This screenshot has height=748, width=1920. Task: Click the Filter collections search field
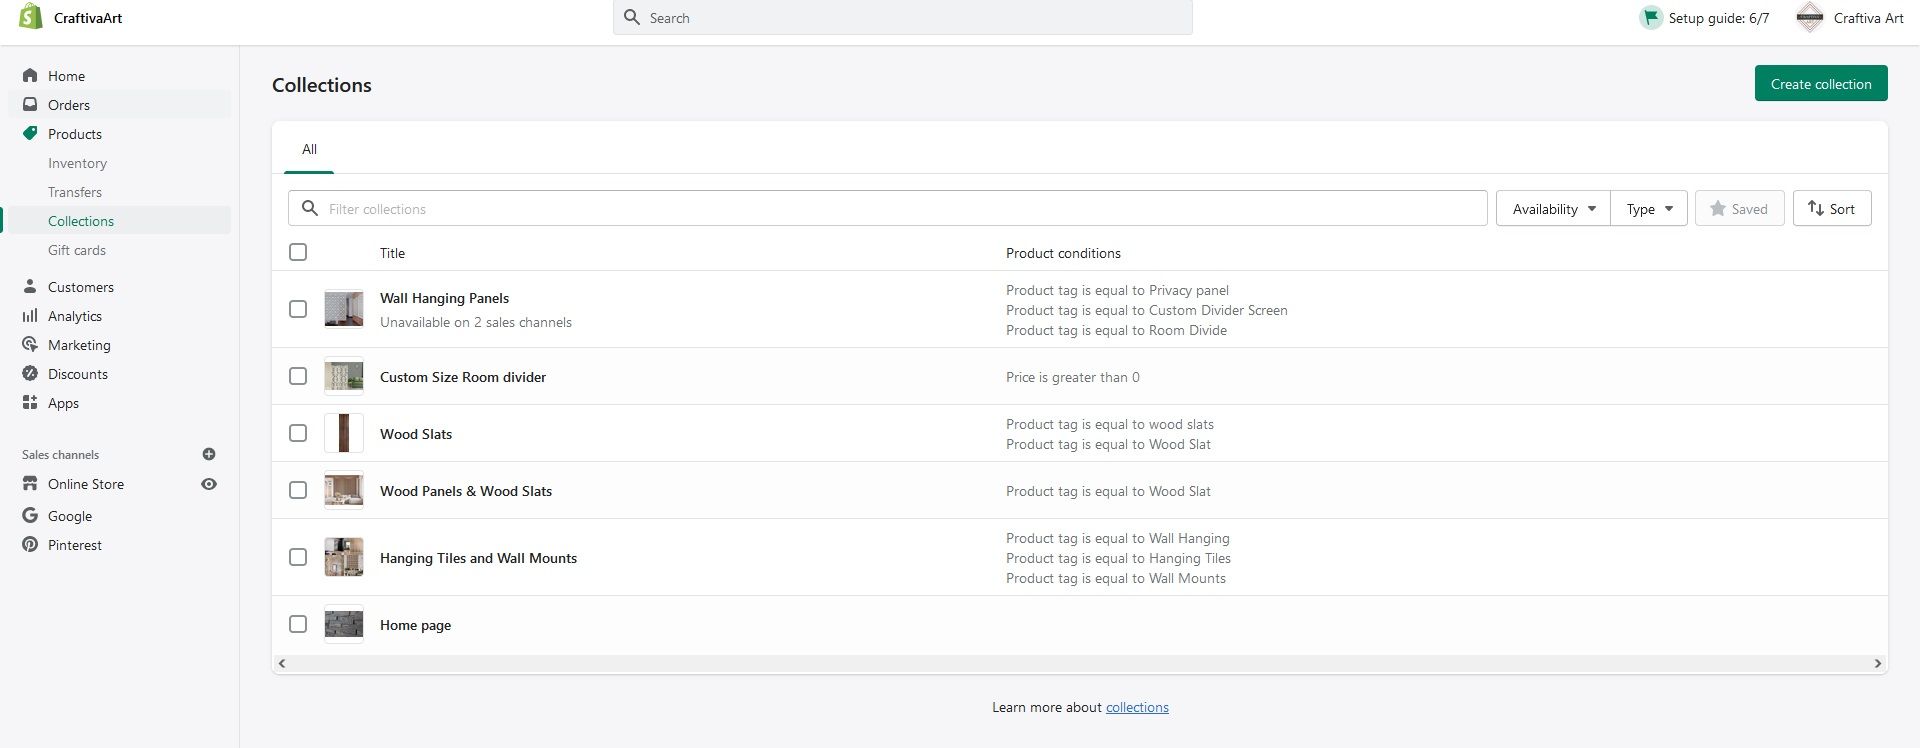(x=900, y=209)
